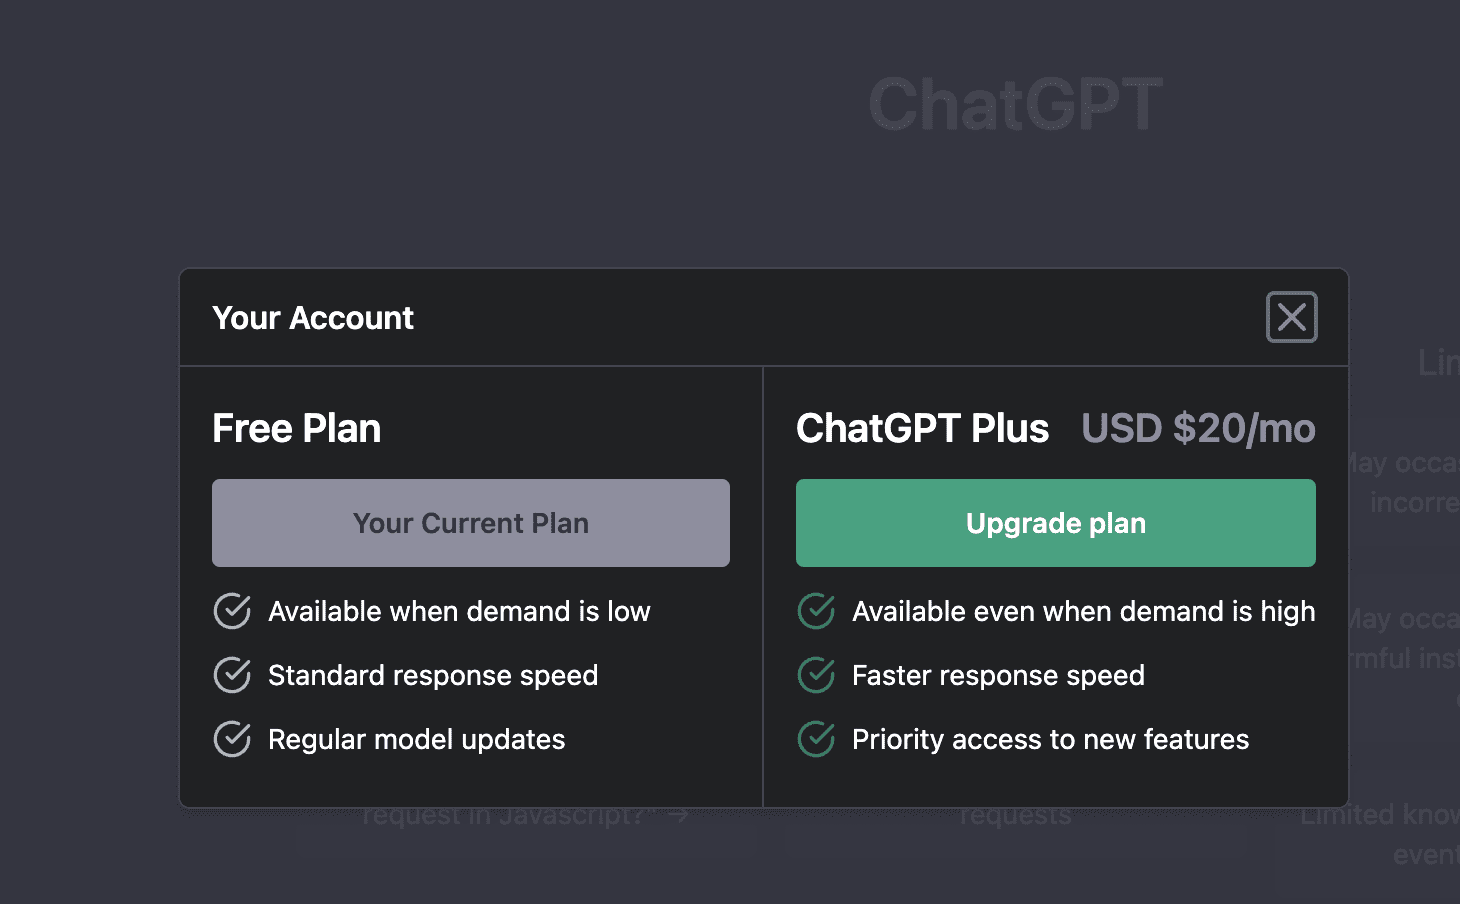Click the "Available when demand is low" text
The width and height of the screenshot is (1460, 904).
(459, 611)
